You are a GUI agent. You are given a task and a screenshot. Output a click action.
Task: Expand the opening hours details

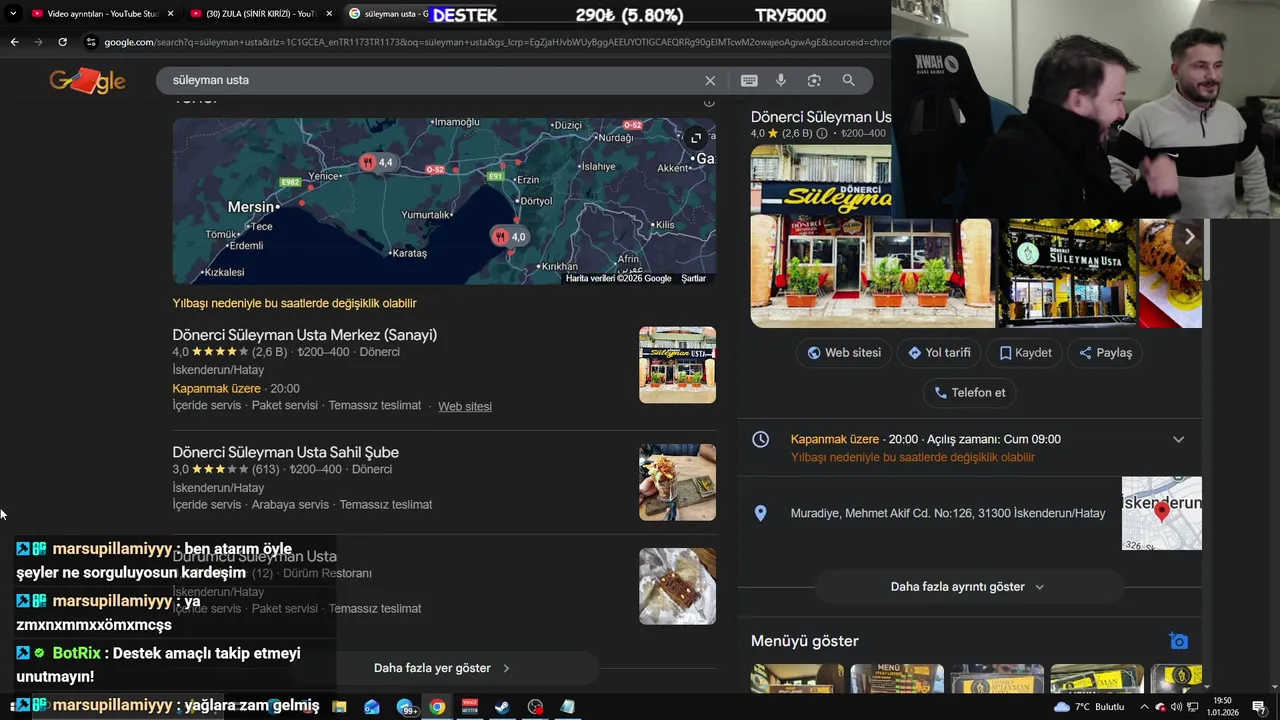click(x=1178, y=440)
